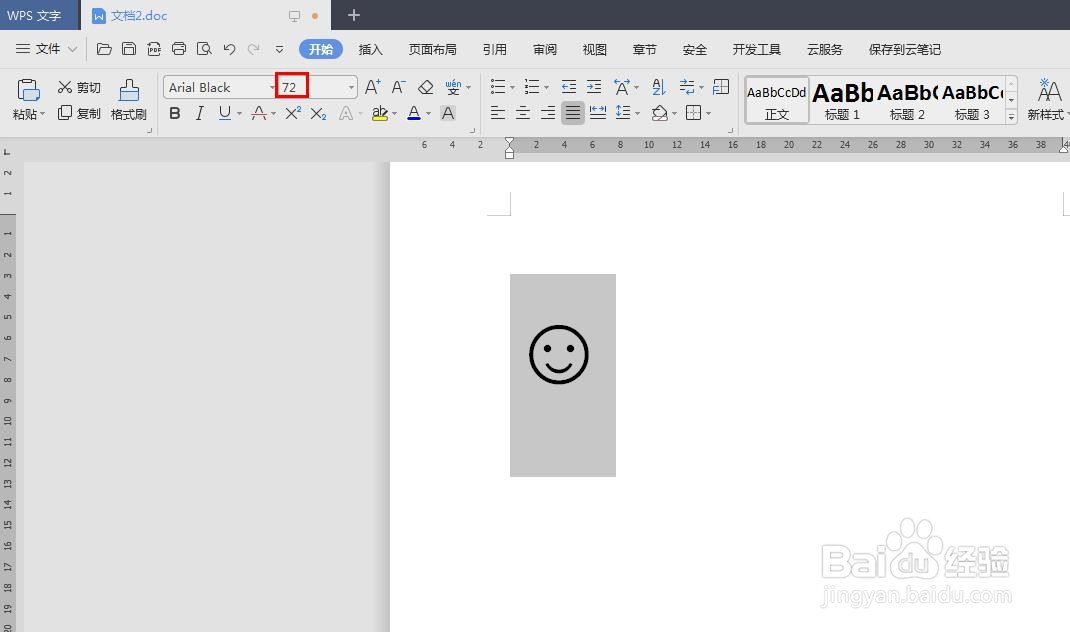
Task: Select the 正文 style
Action: (777, 100)
